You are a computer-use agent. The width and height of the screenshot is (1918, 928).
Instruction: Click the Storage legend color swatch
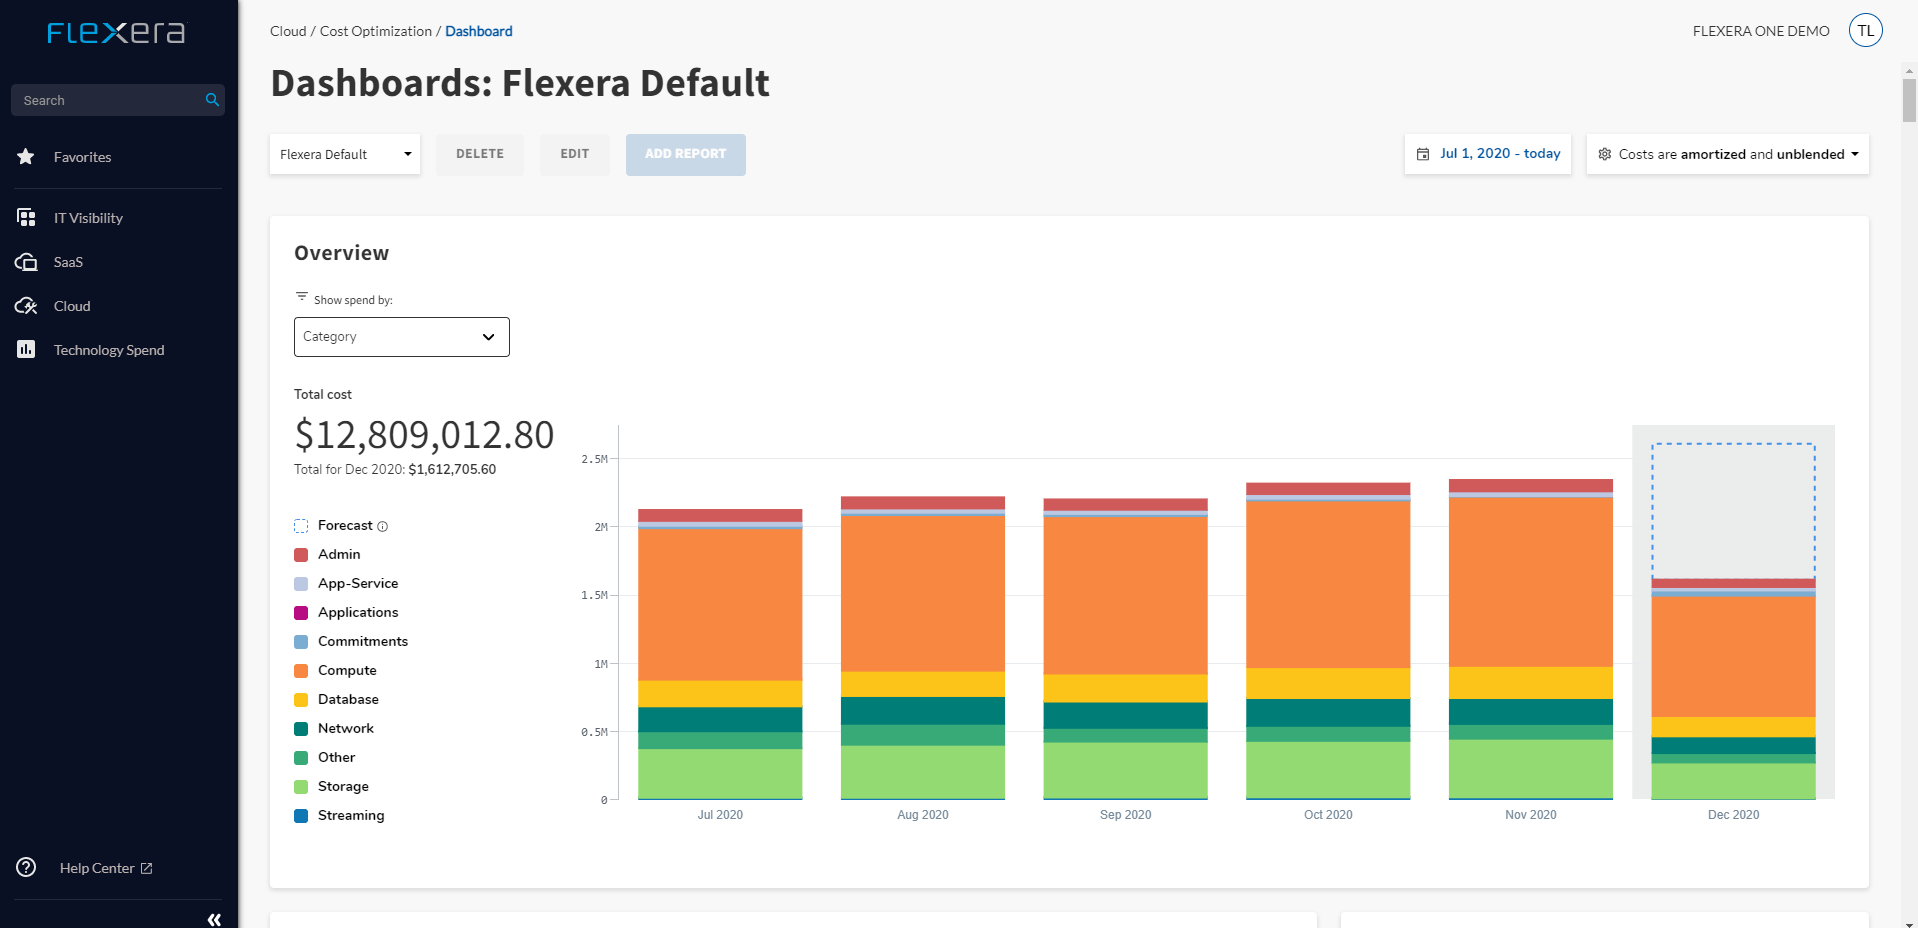coord(301,787)
